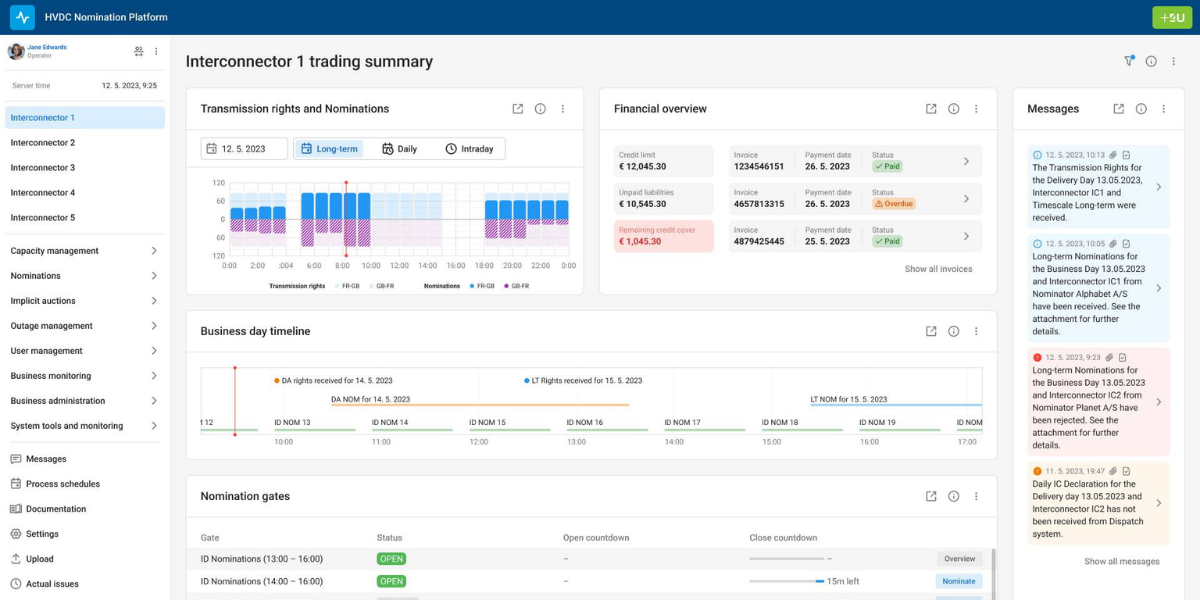This screenshot has width=1200, height=600.
Task: Switch chart to Daily timescale
Action: pyautogui.click(x=399, y=149)
